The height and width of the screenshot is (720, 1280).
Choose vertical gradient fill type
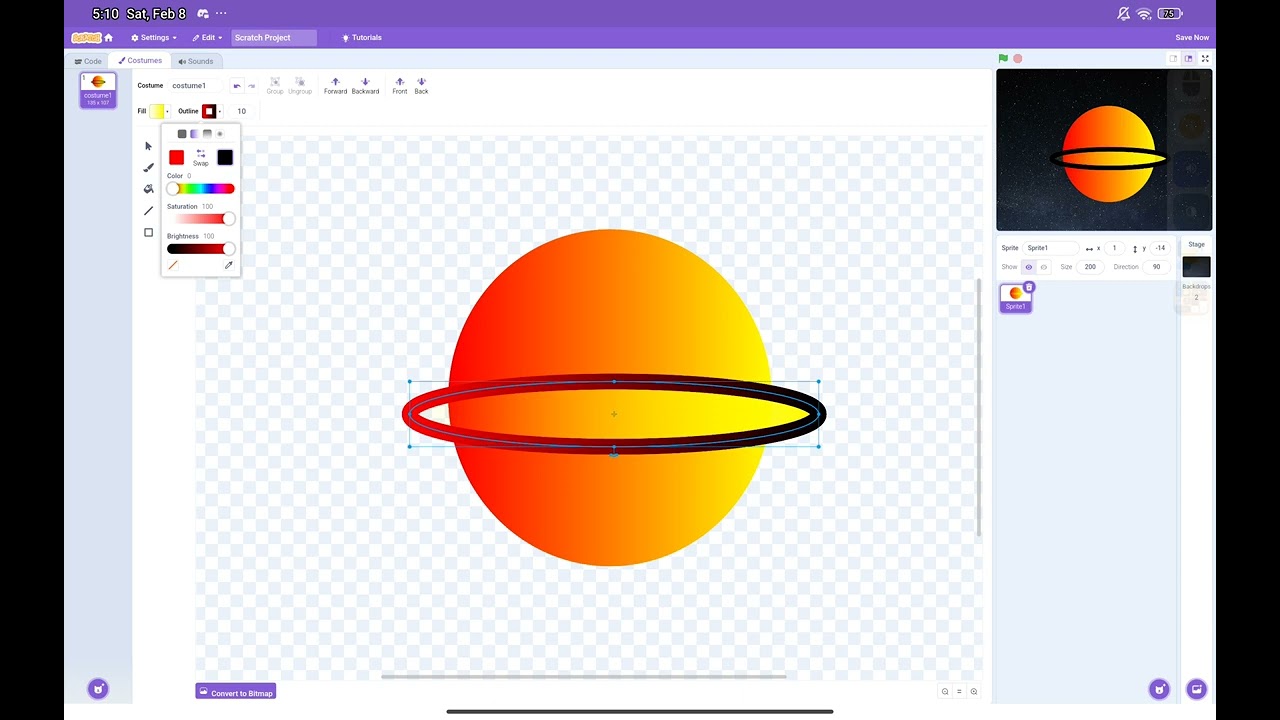[207, 134]
